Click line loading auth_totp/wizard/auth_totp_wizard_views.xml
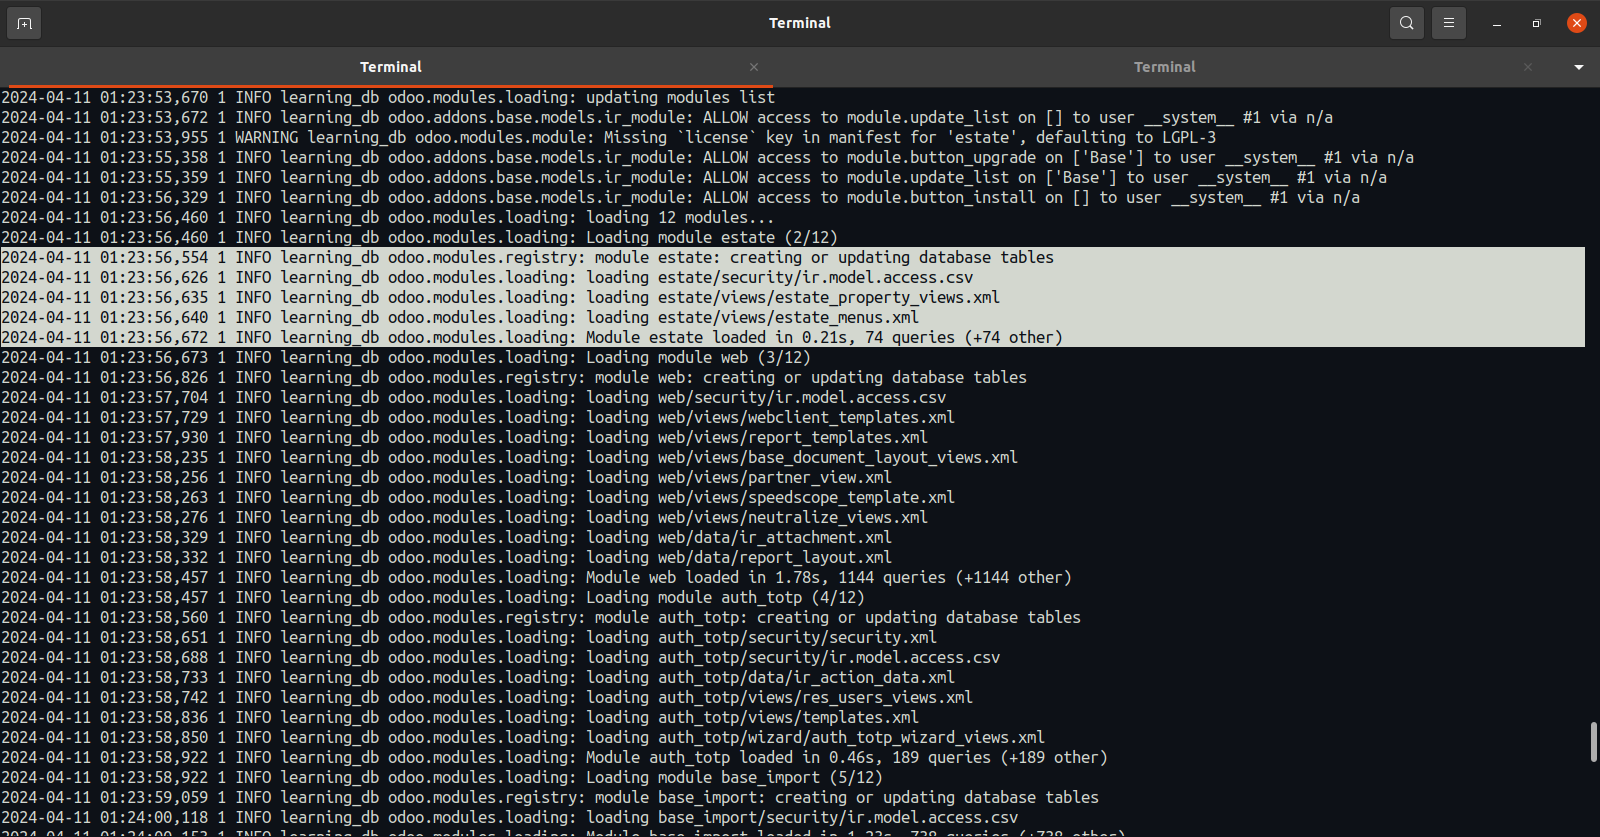The height and width of the screenshot is (837, 1600). pyautogui.click(x=523, y=737)
